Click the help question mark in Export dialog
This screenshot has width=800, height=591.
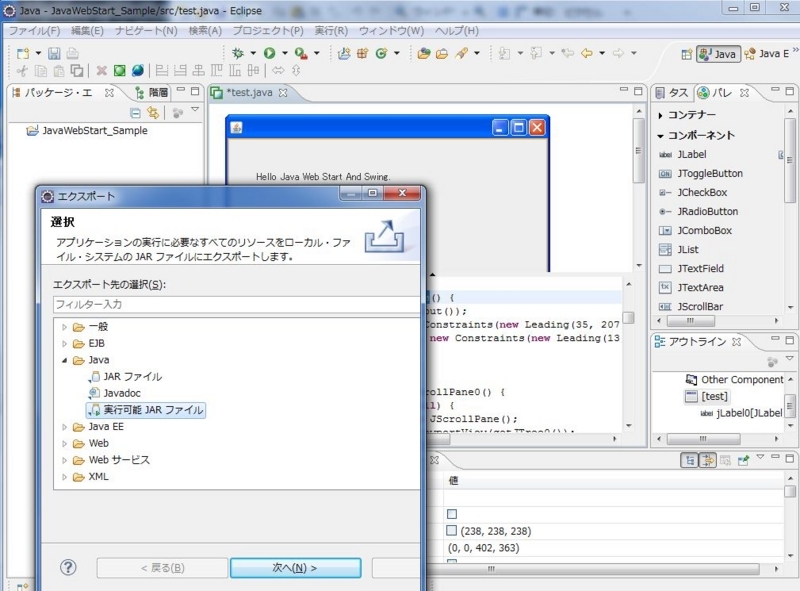pyautogui.click(x=68, y=567)
